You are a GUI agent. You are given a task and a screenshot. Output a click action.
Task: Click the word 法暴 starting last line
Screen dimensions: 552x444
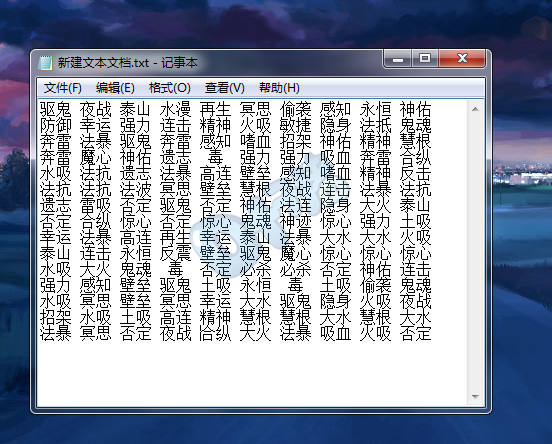(x=56, y=333)
